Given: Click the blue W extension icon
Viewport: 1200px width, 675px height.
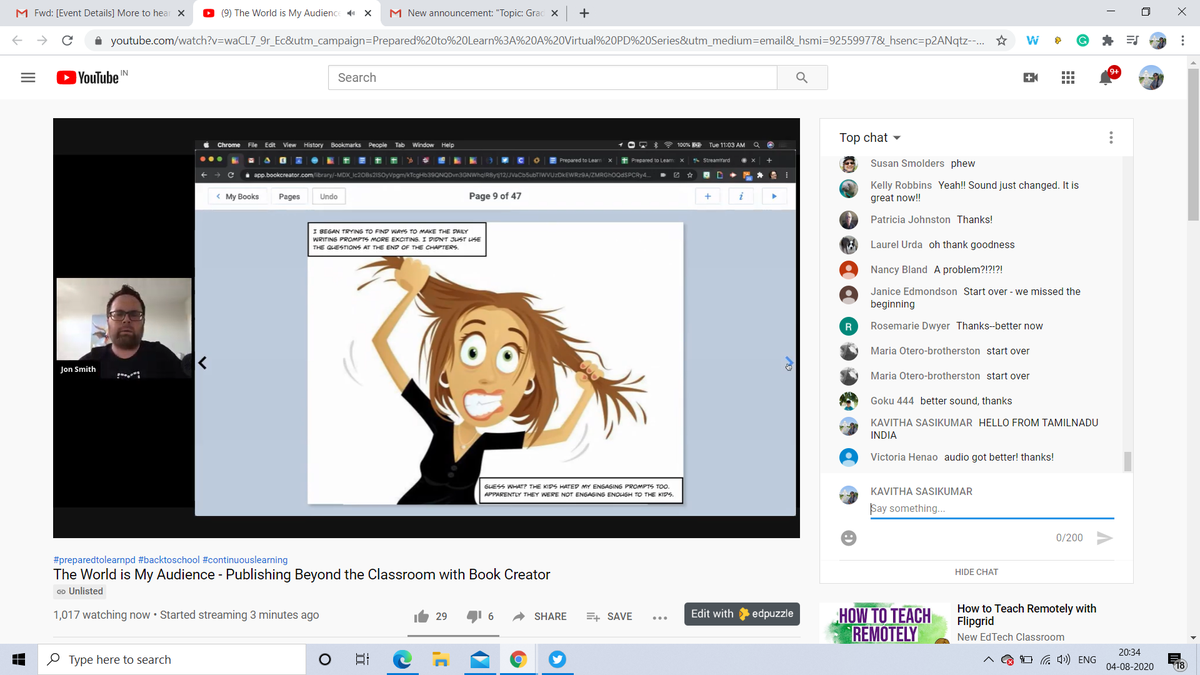Looking at the screenshot, I should click(x=1031, y=40).
